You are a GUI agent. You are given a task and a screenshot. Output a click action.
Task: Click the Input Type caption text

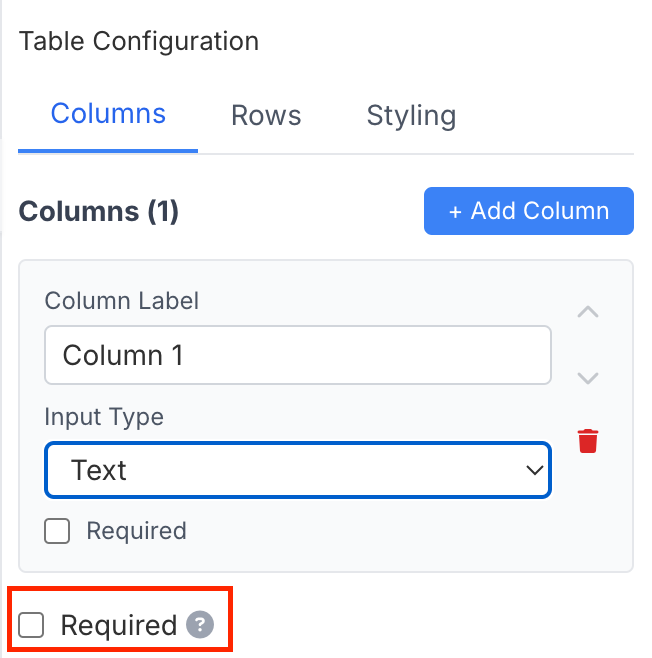point(104,417)
